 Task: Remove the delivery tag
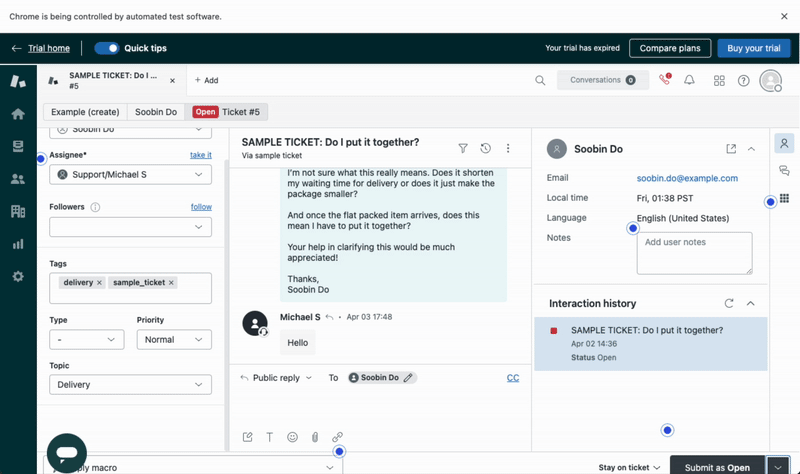pos(99,283)
